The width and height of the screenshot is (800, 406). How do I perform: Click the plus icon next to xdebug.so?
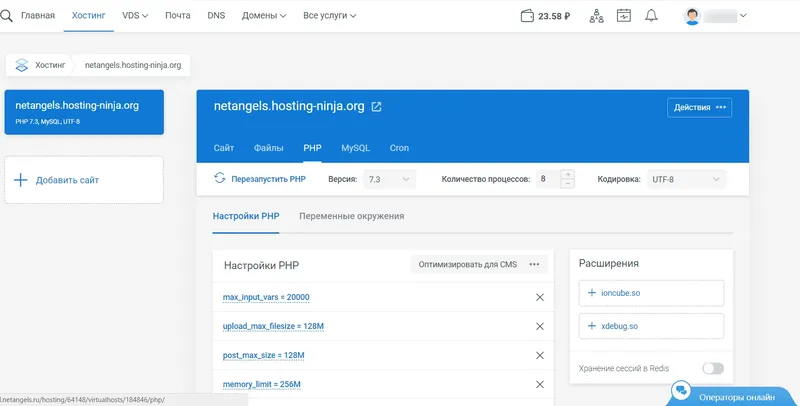592,326
